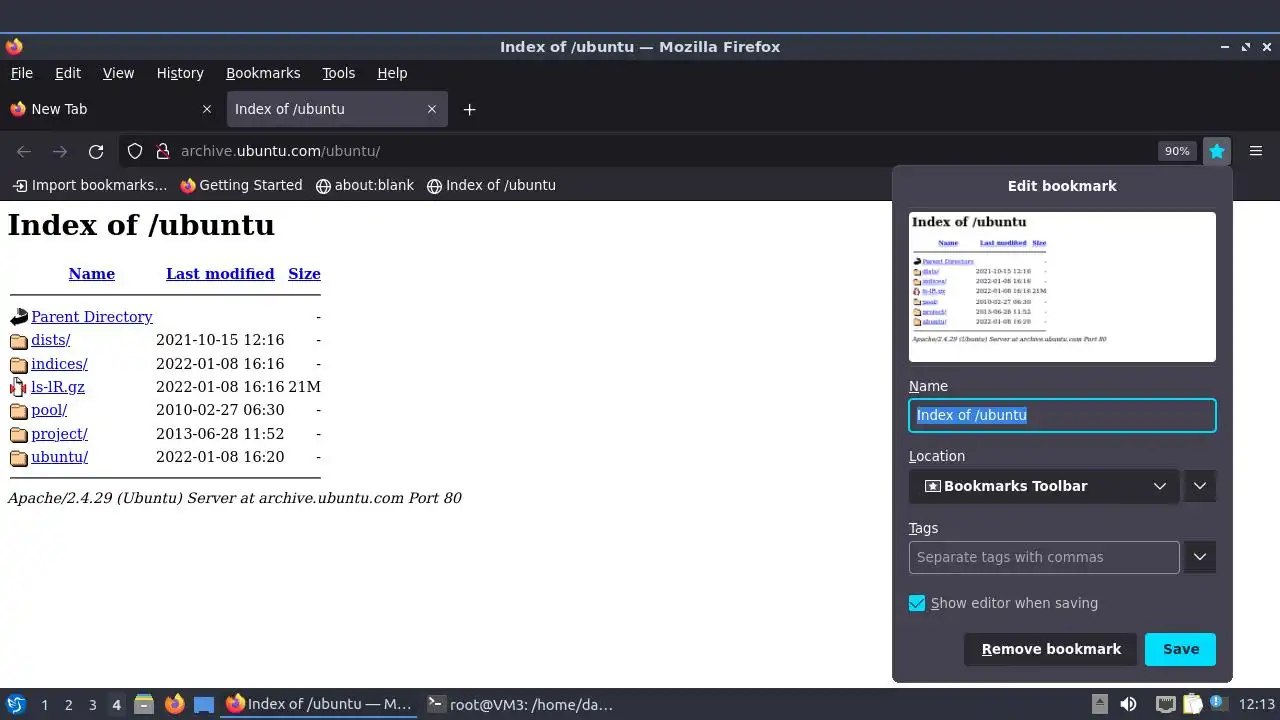Click the project folder icon
The height and width of the screenshot is (720, 1280).
point(18,434)
